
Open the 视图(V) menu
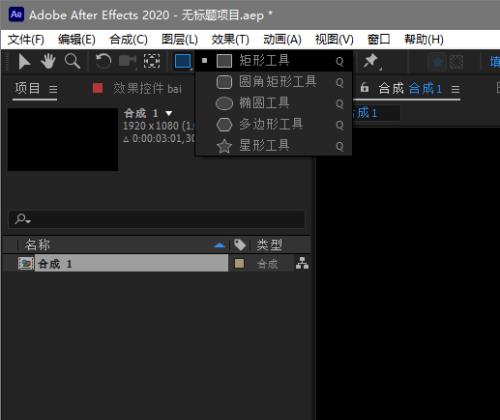tap(334, 40)
